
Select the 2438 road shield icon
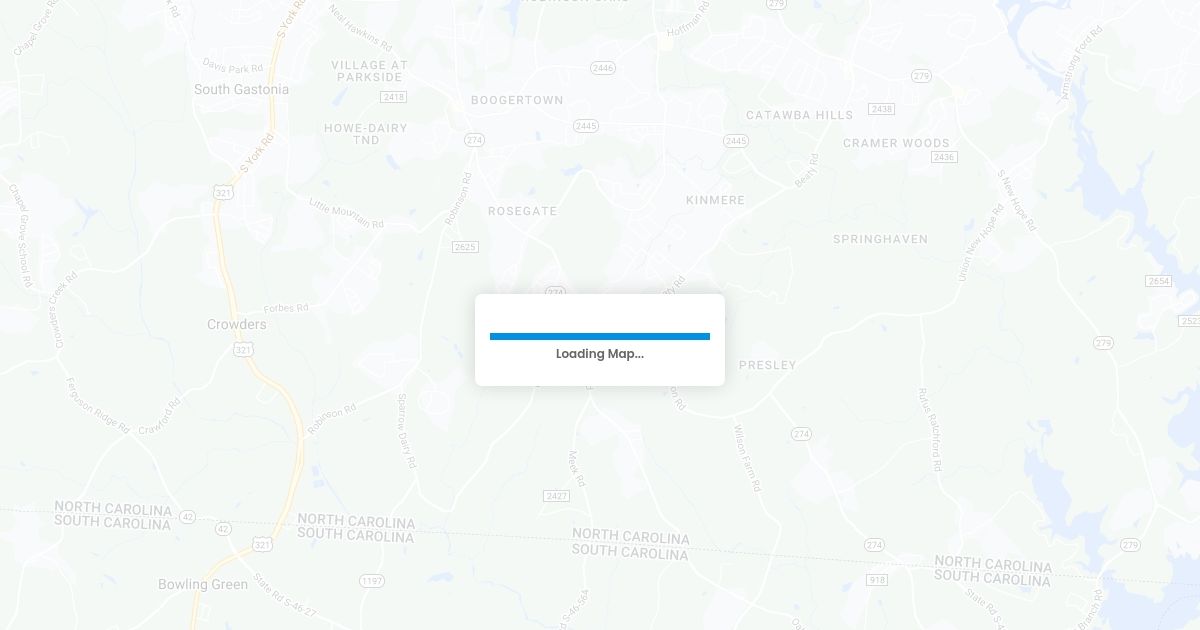click(x=881, y=109)
